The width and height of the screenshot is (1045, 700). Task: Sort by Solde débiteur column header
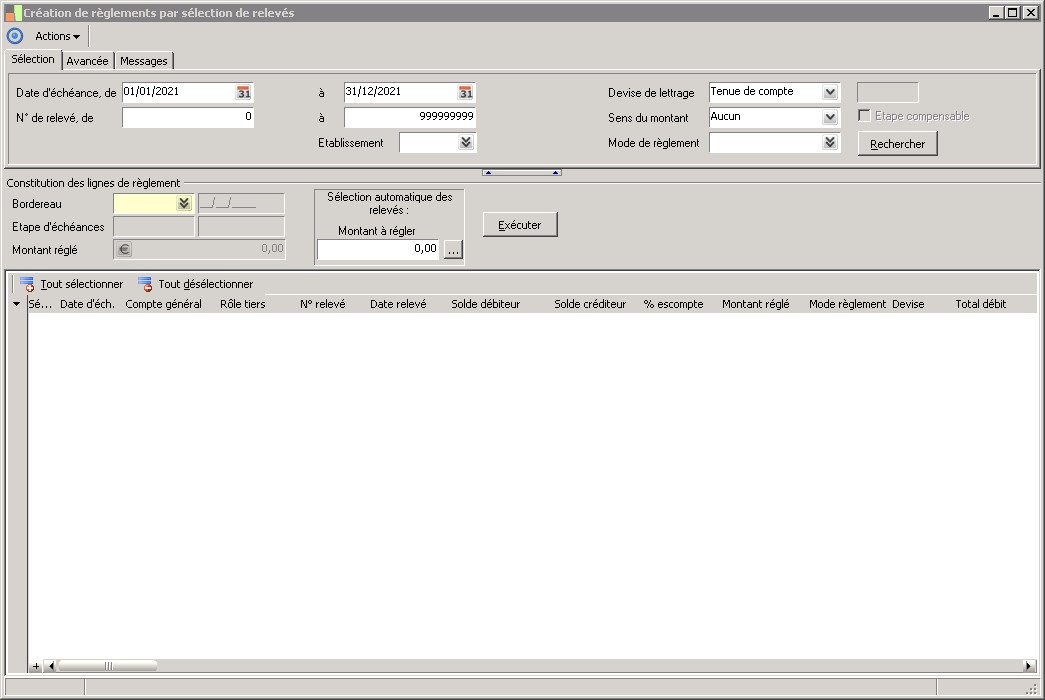coord(485,304)
